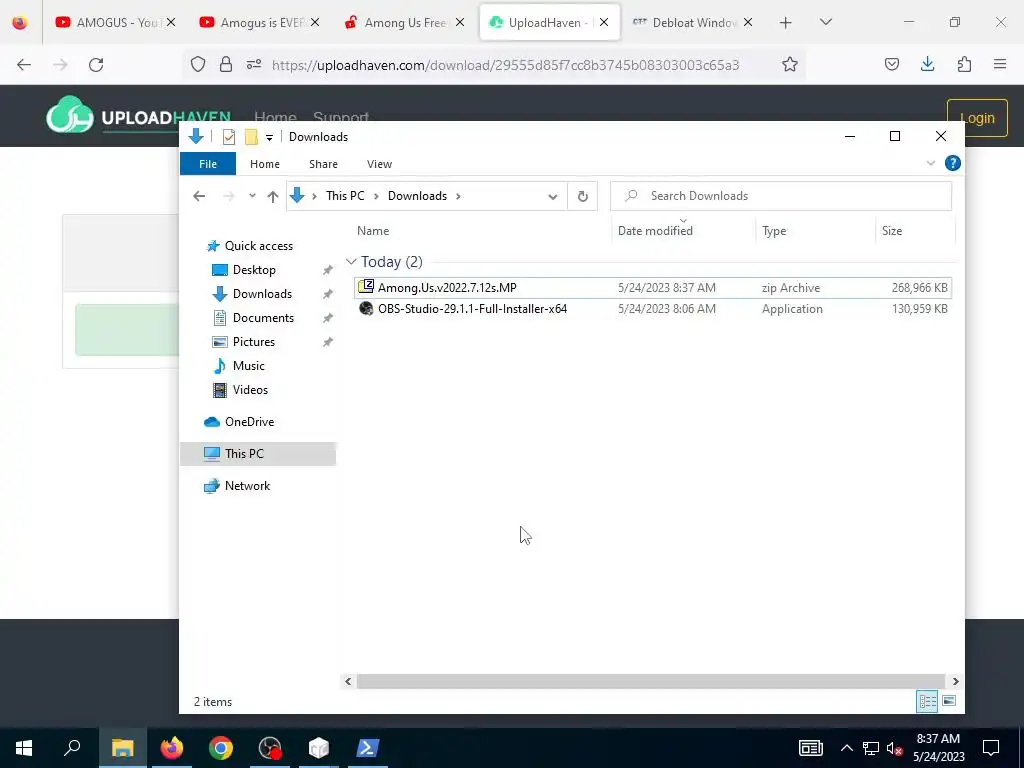The image size is (1024, 768).
Task: Expand Explorer address bar history dropdown
Action: 552,197
